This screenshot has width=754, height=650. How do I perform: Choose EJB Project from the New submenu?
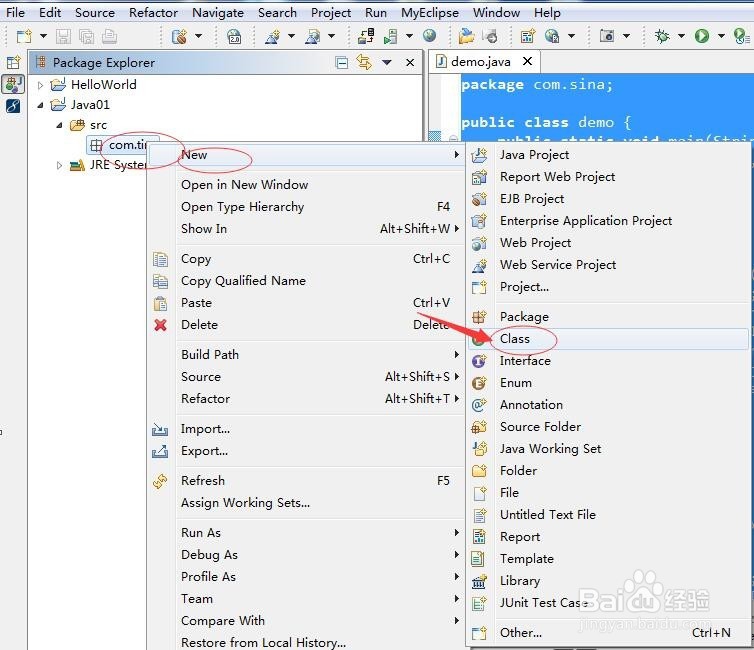[608, 199]
